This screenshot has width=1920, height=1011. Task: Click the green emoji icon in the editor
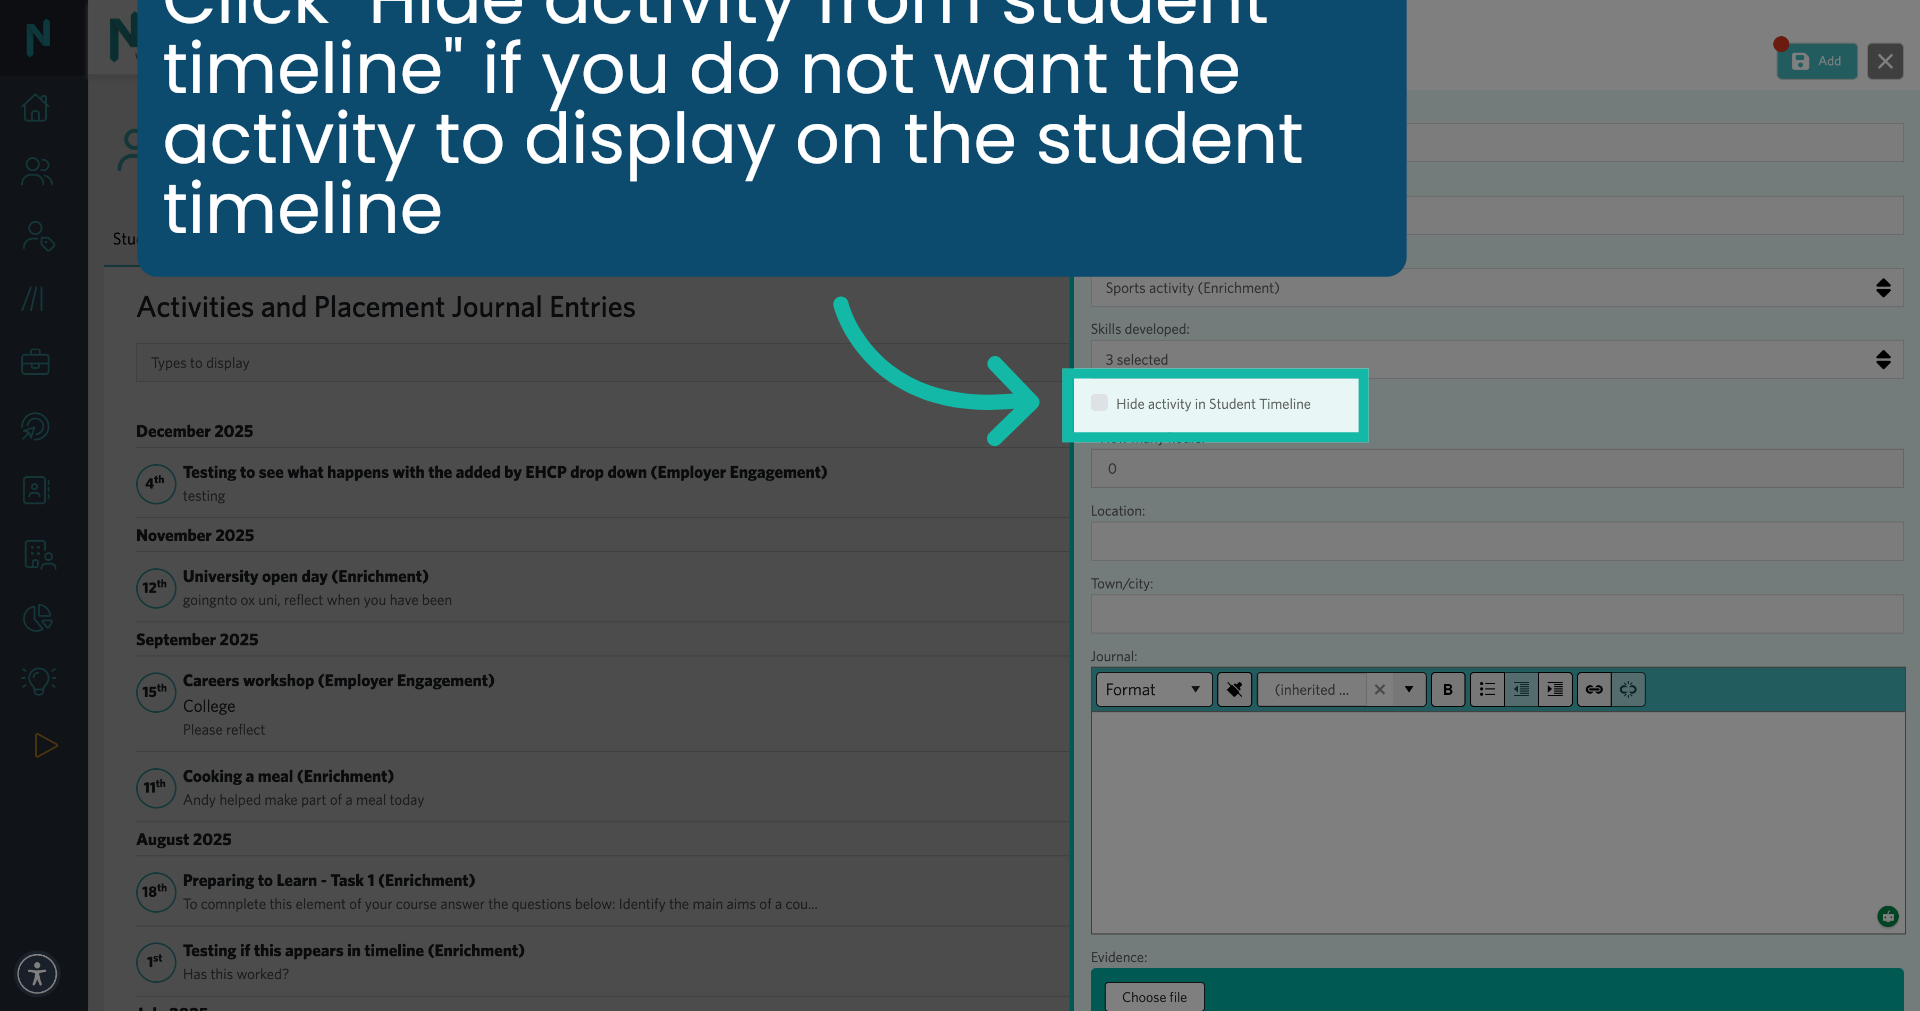(1887, 916)
